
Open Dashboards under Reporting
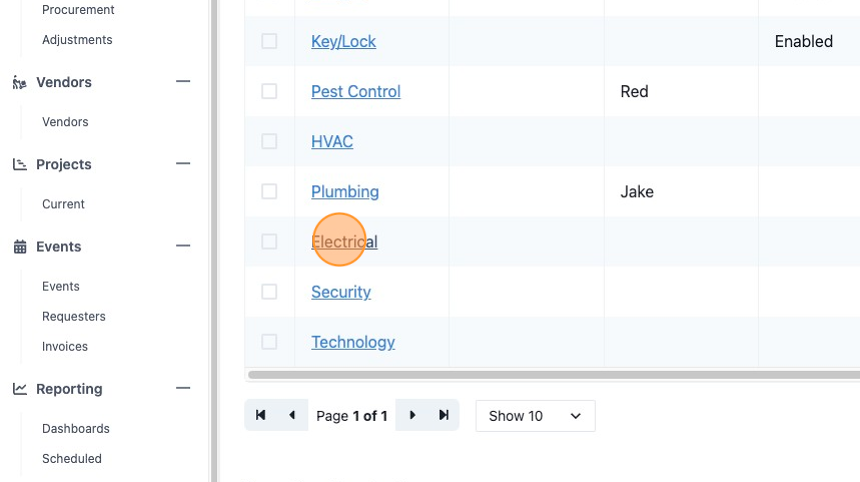76,429
